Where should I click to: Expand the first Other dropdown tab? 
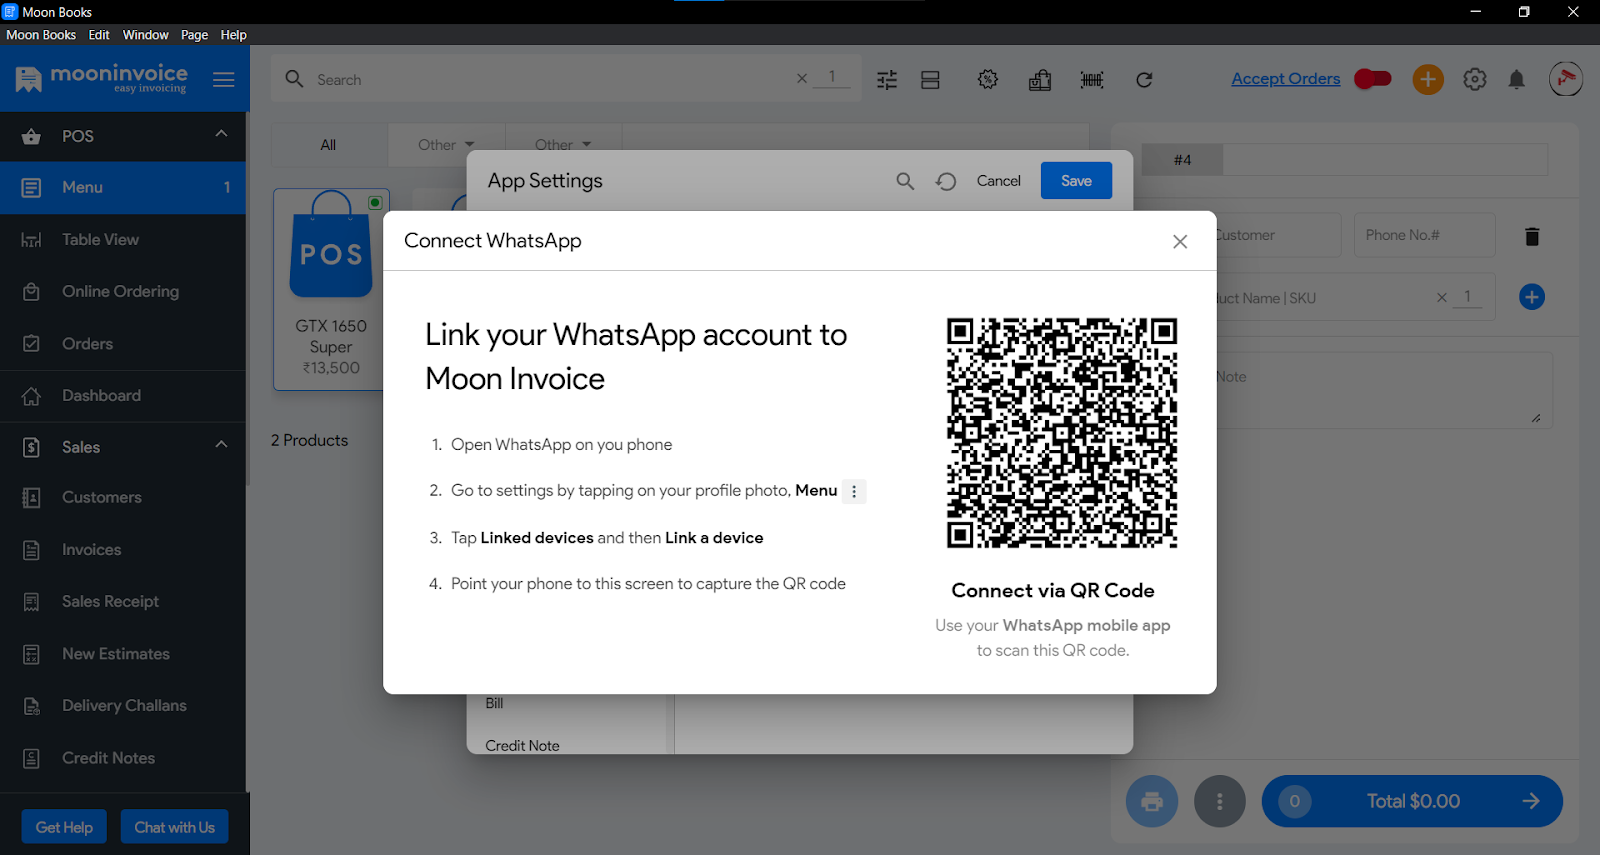446,145
